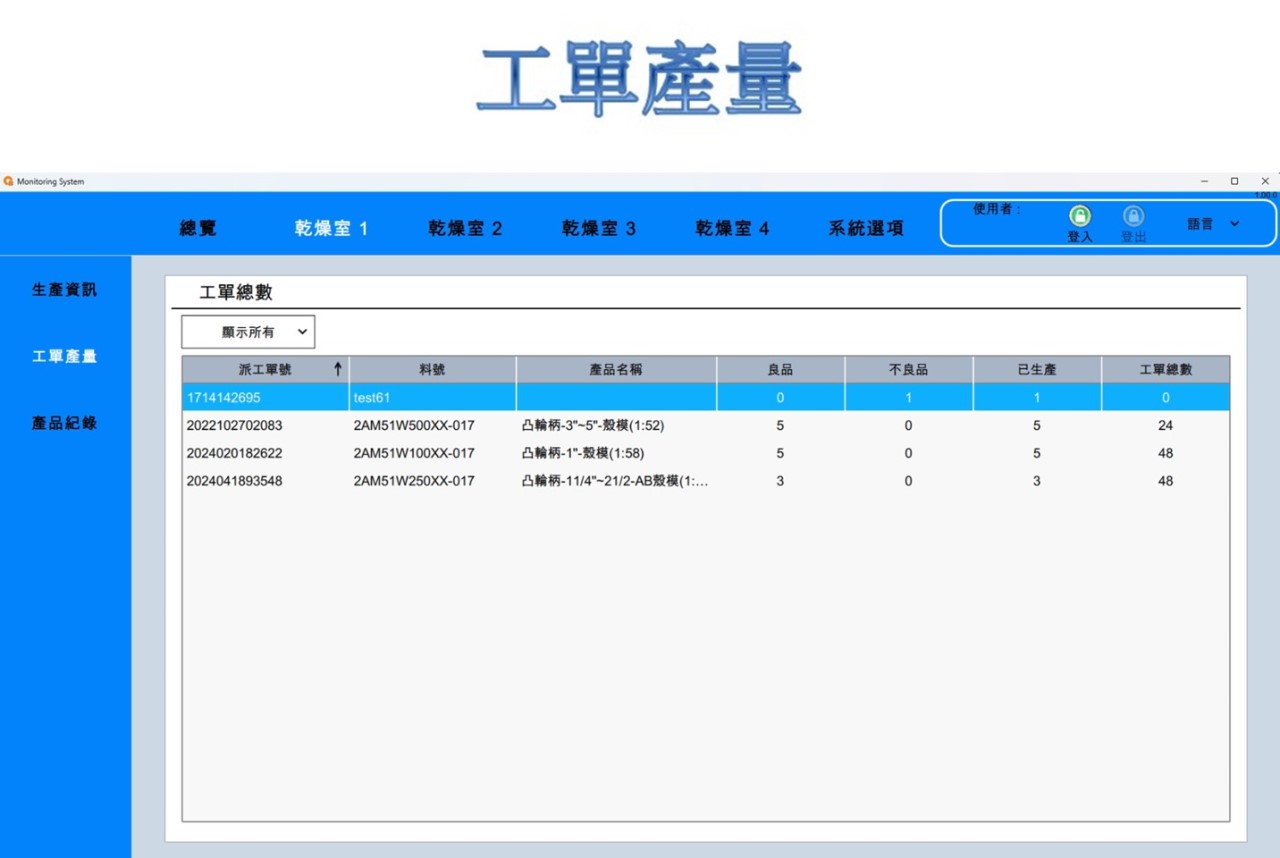Select 工單產量 in the left sidebar
This screenshot has height=858, width=1280.
coord(65,356)
